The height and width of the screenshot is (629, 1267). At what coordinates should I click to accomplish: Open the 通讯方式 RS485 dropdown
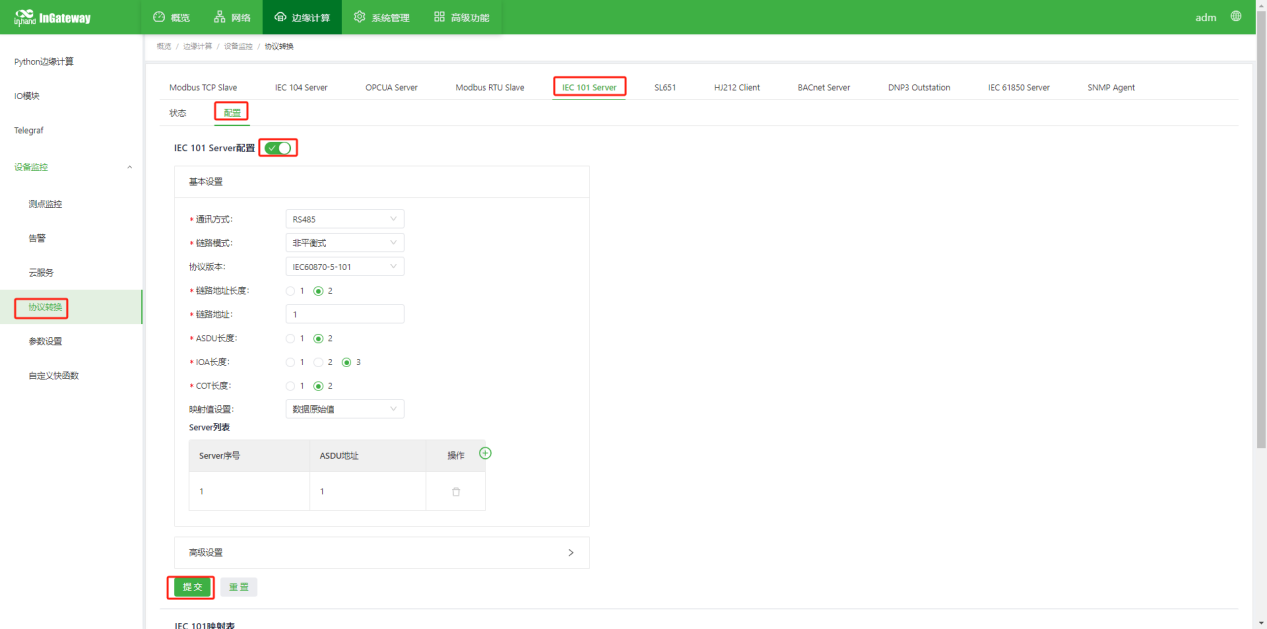click(x=344, y=219)
